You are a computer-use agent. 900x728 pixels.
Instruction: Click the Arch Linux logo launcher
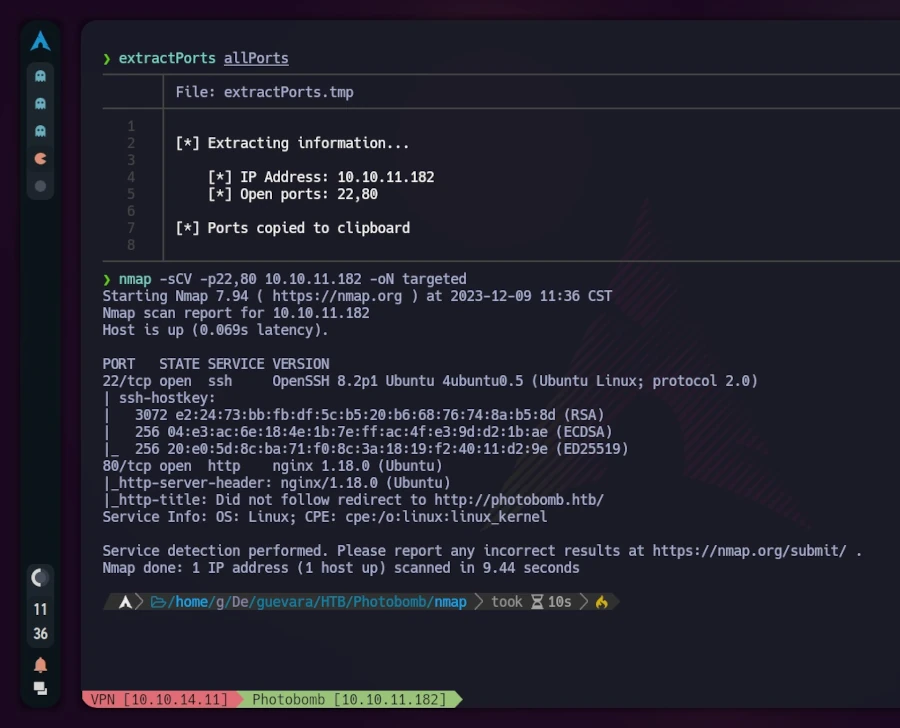[x=40, y=41]
